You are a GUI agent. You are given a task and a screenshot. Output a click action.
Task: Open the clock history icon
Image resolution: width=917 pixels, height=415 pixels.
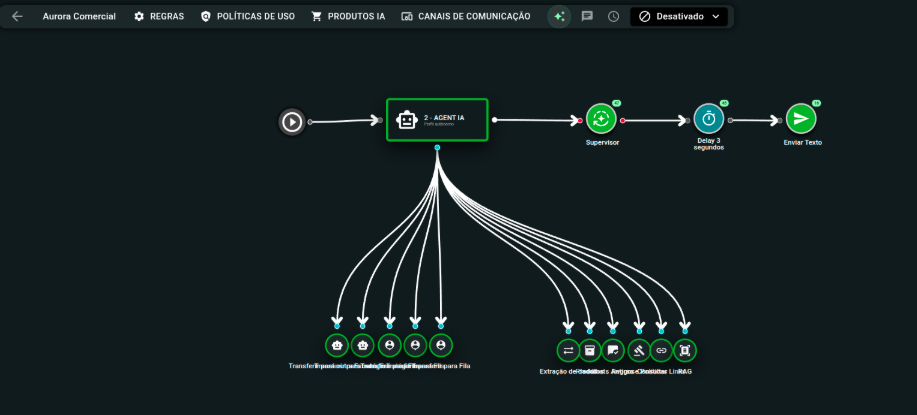coord(613,17)
